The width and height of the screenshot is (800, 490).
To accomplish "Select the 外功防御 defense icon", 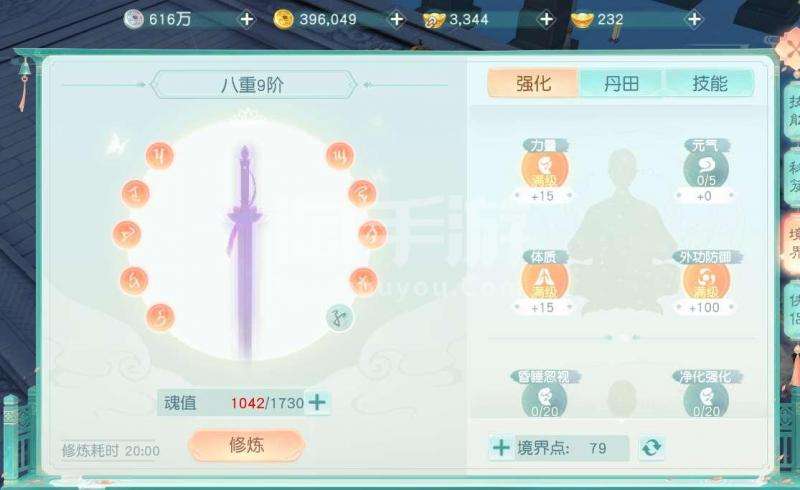I will coord(706,281).
